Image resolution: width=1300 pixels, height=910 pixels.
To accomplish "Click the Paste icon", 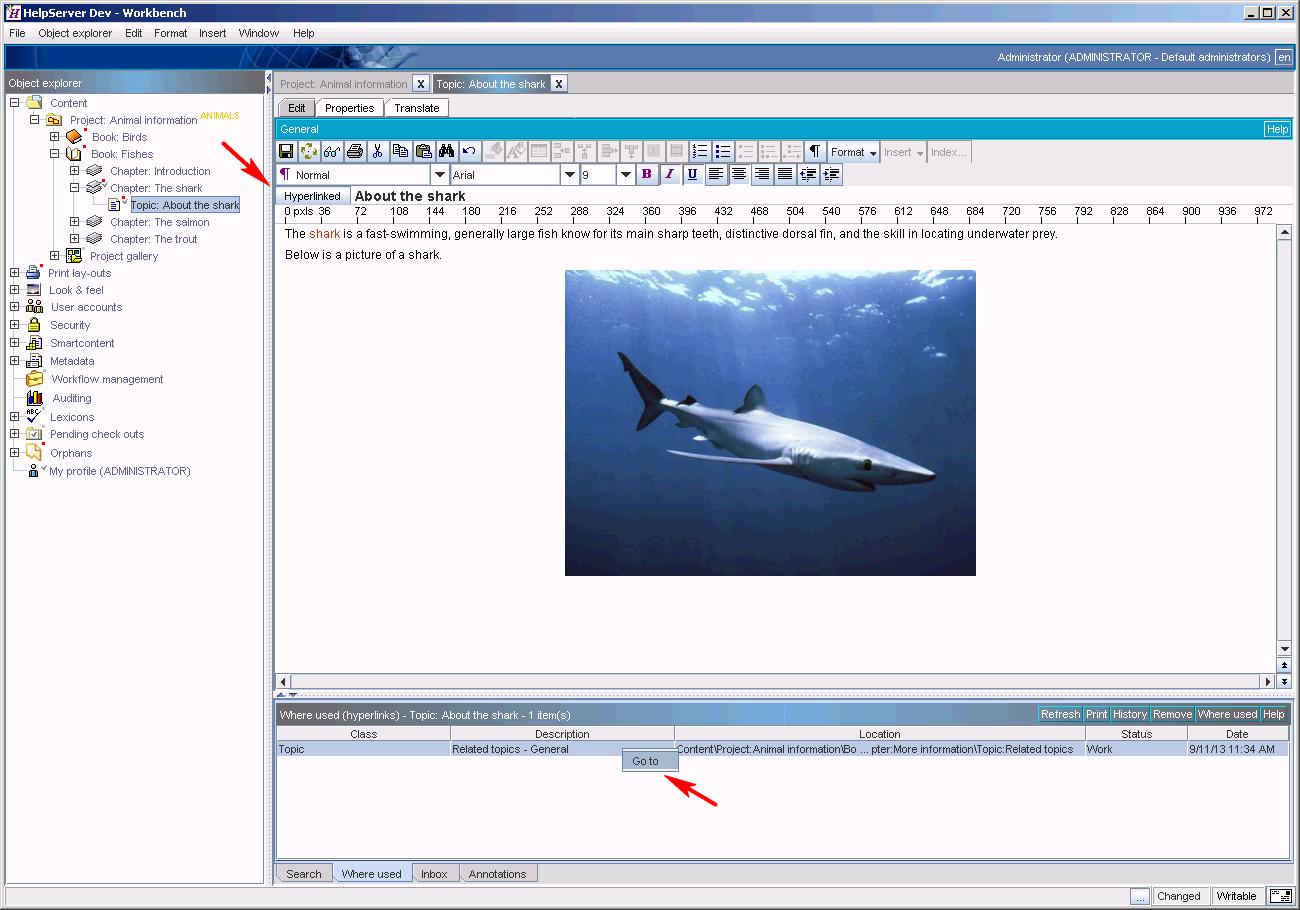I will click(422, 151).
